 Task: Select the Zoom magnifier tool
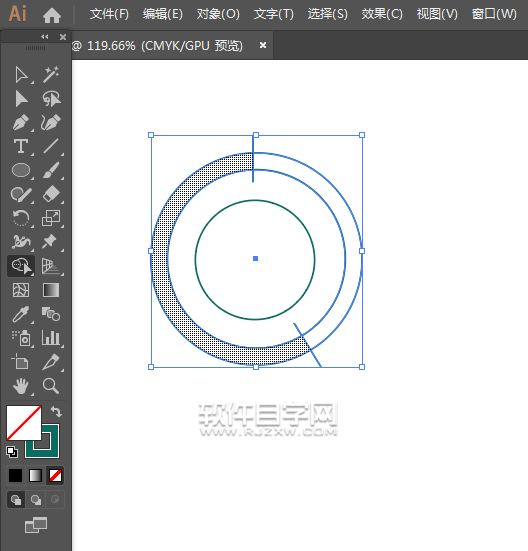(51, 385)
